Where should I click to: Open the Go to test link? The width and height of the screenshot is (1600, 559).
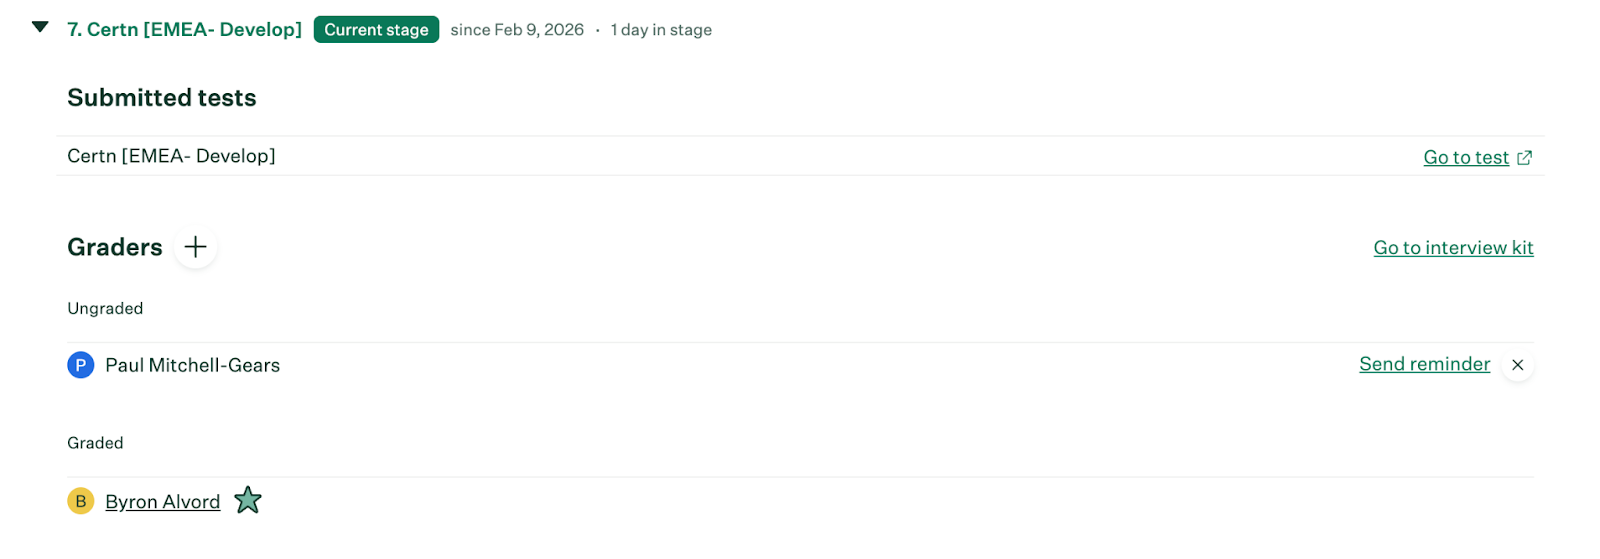click(x=1465, y=157)
